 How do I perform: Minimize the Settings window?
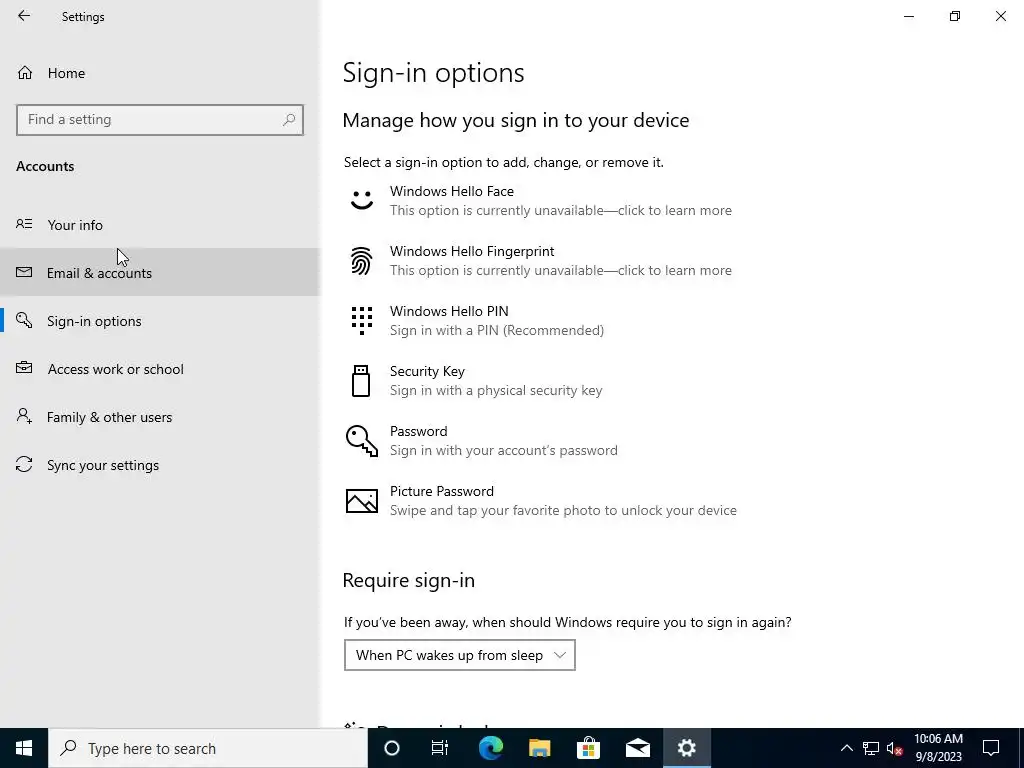pos(909,16)
